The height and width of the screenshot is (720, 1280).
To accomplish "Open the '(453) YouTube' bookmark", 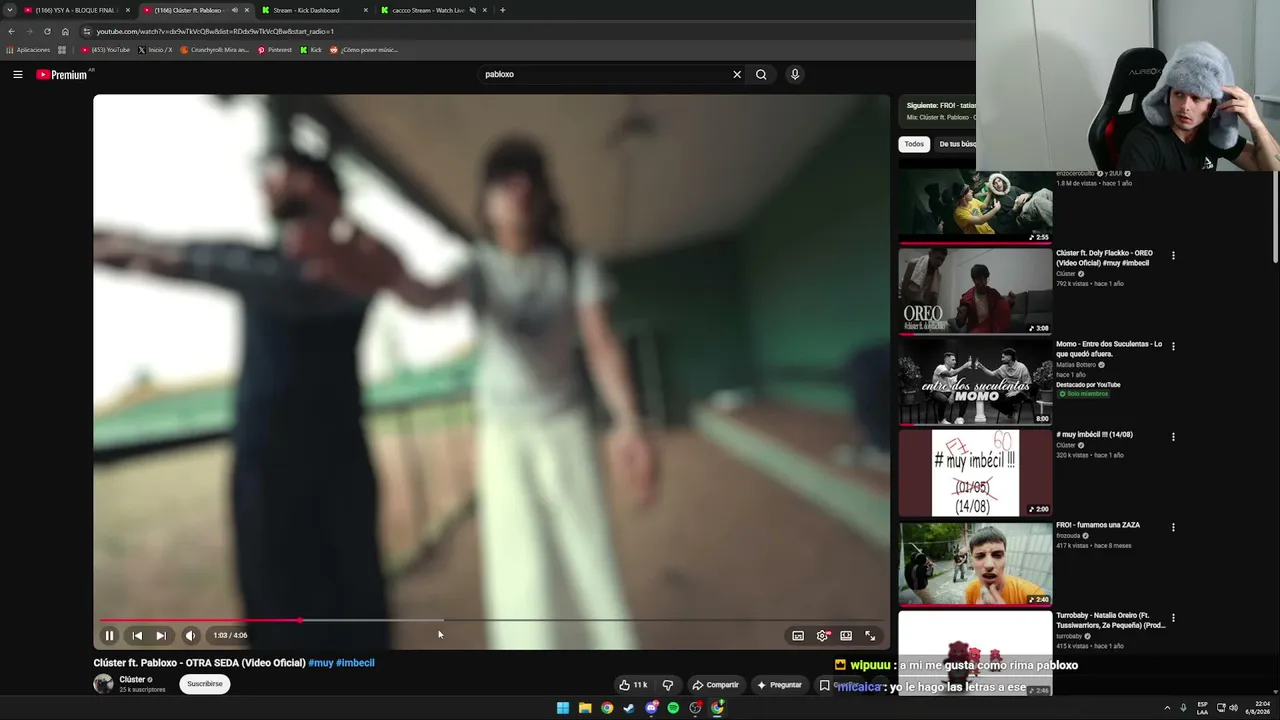I will point(106,50).
